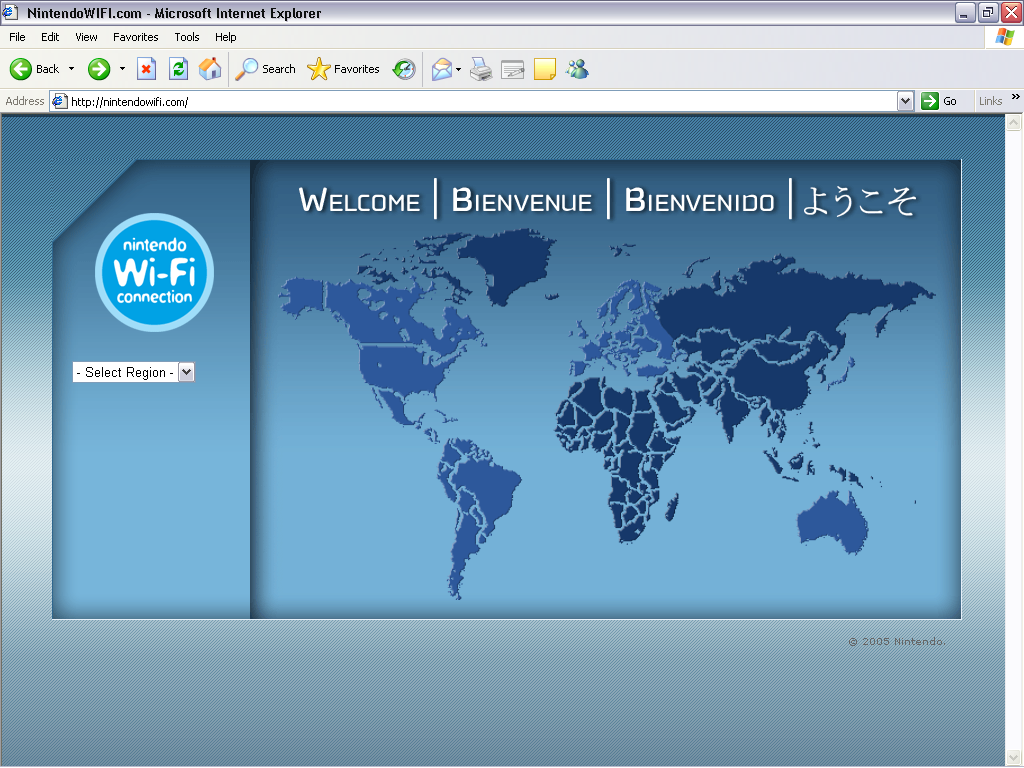Stop page loading with the red X icon
The height and width of the screenshot is (768, 1024).
[146, 69]
